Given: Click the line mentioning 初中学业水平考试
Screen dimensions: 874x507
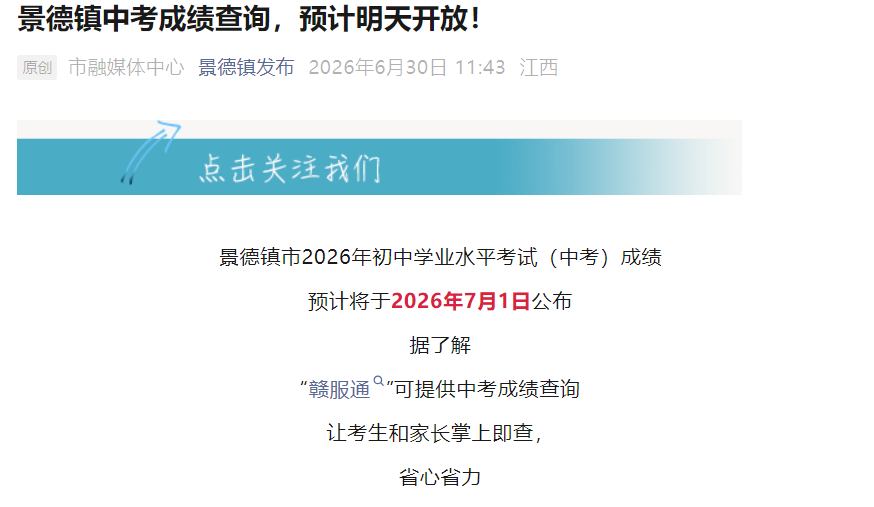Looking at the screenshot, I should click(x=440, y=257).
